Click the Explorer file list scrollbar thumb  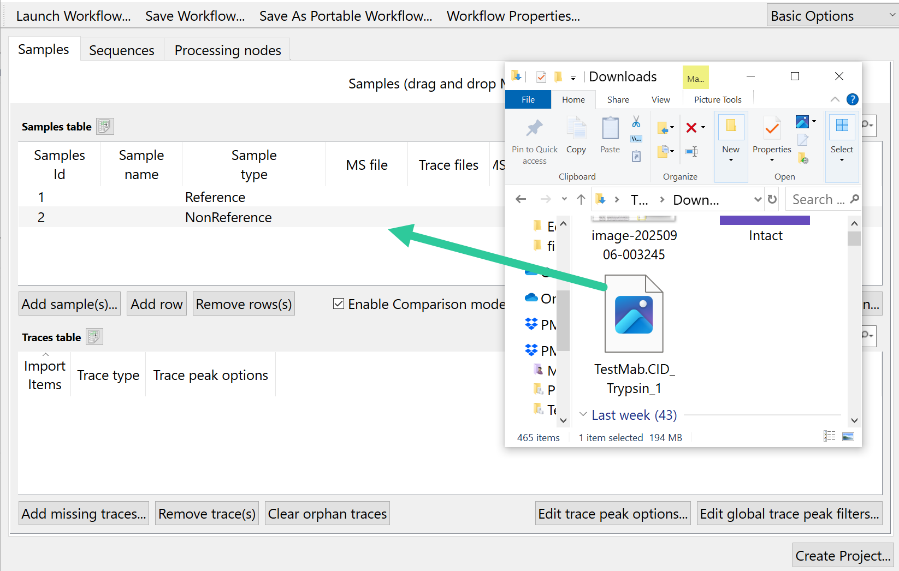(854, 237)
